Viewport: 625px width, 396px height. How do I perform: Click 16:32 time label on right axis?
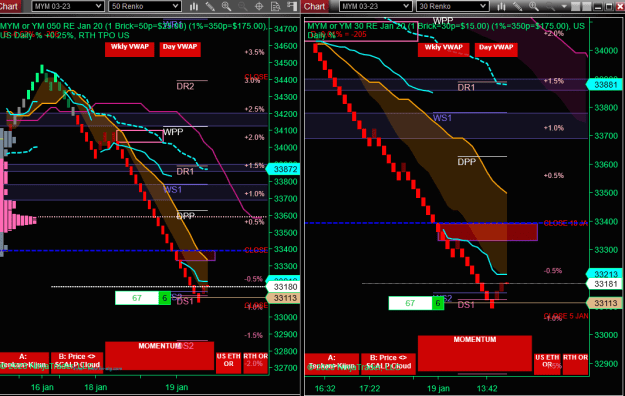(x=325, y=388)
